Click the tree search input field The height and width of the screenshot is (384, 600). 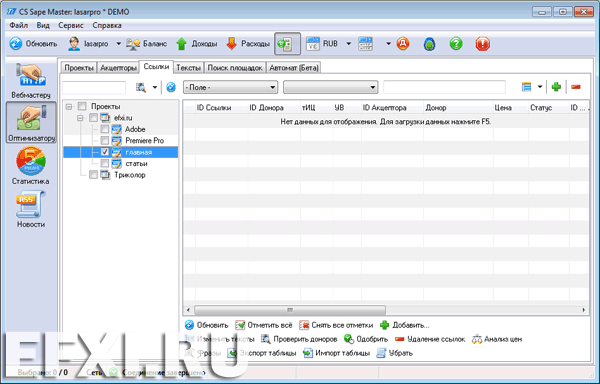click(x=94, y=87)
